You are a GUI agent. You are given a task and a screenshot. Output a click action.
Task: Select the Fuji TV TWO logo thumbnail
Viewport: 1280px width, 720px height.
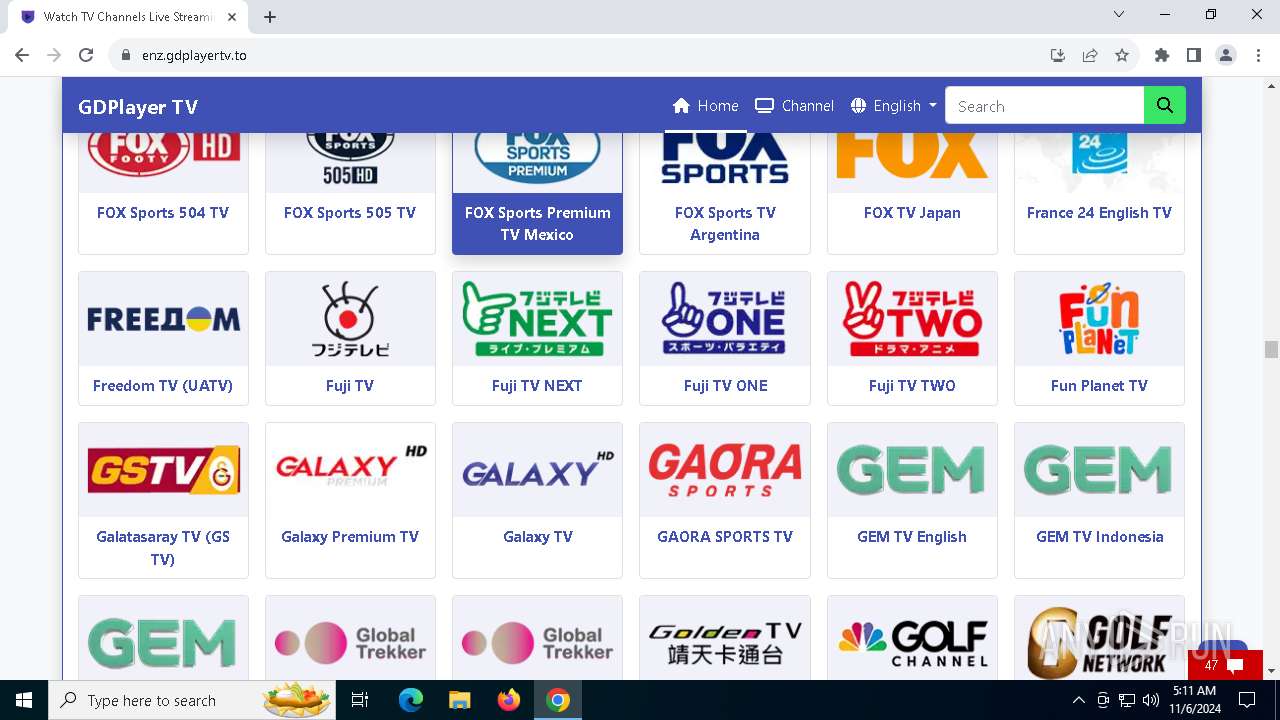pyautogui.click(x=912, y=319)
